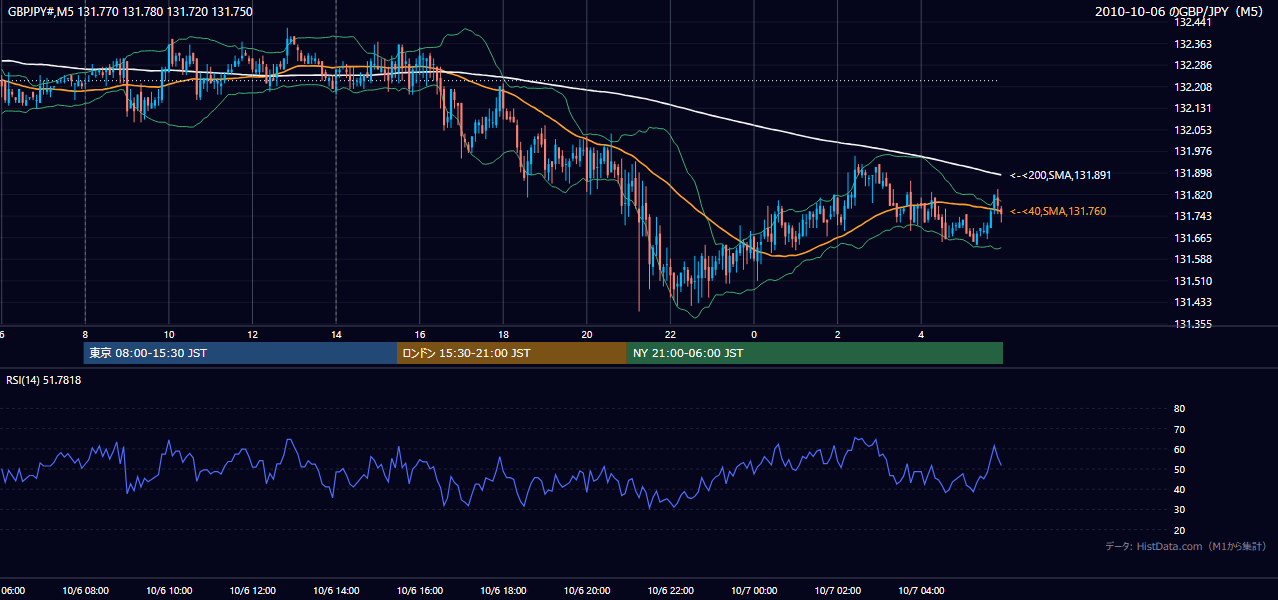Viewport: 1278px width, 600px height.
Task: Click the 10/6 10:00 time axis label
Action: tap(169, 591)
